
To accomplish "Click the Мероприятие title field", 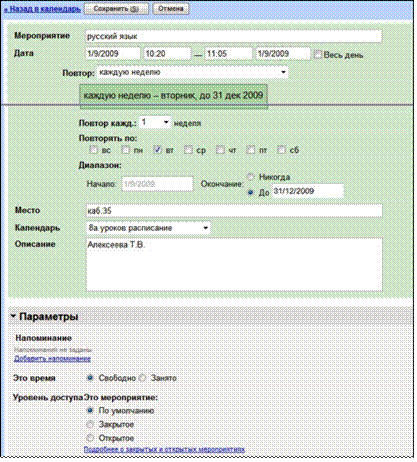I will pos(233,36).
